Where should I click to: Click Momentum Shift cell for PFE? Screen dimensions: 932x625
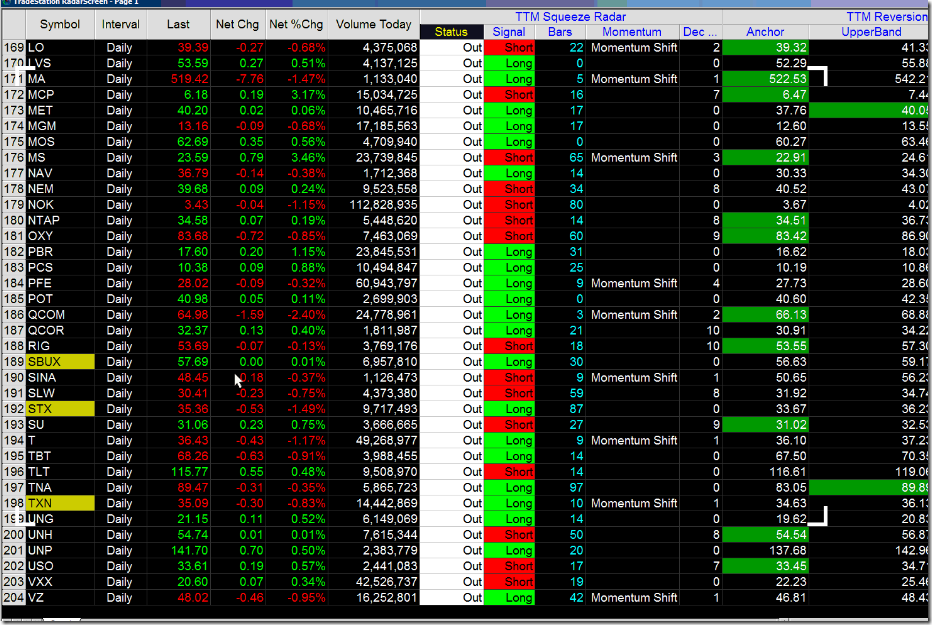634,283
